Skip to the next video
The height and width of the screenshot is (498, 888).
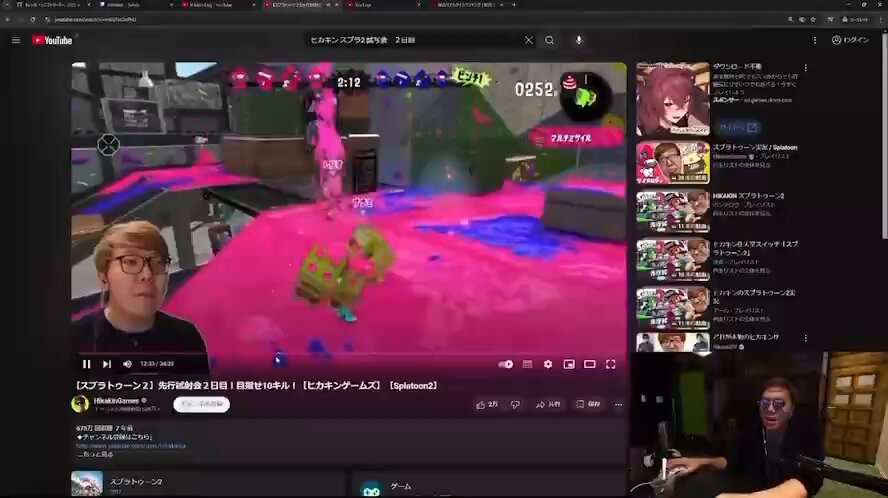tap(106, 364)
